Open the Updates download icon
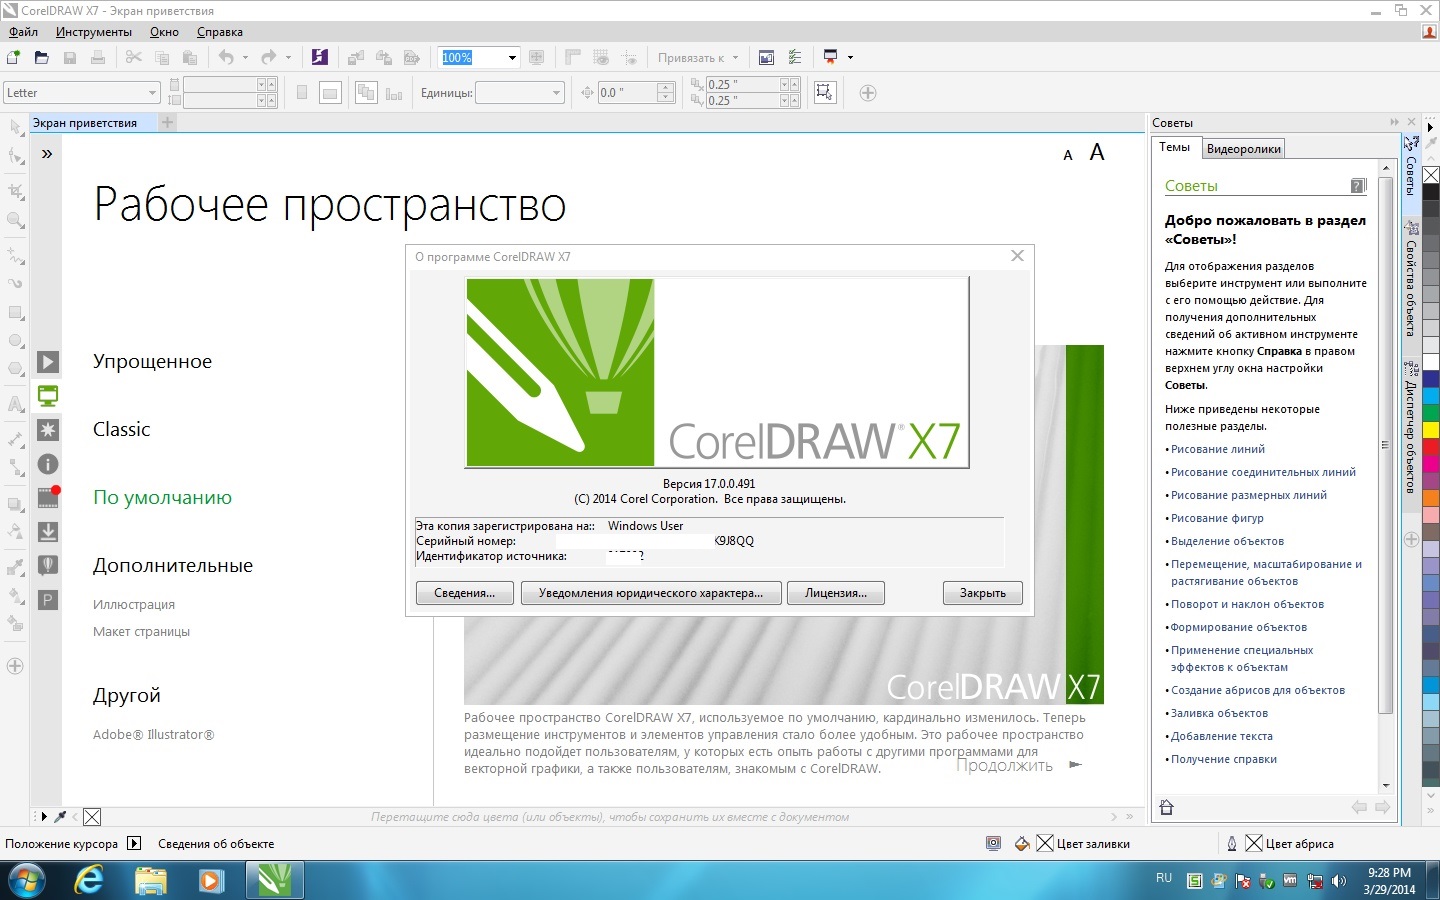The height and width of the screenshot is (900, 1440). coord(48,532)
